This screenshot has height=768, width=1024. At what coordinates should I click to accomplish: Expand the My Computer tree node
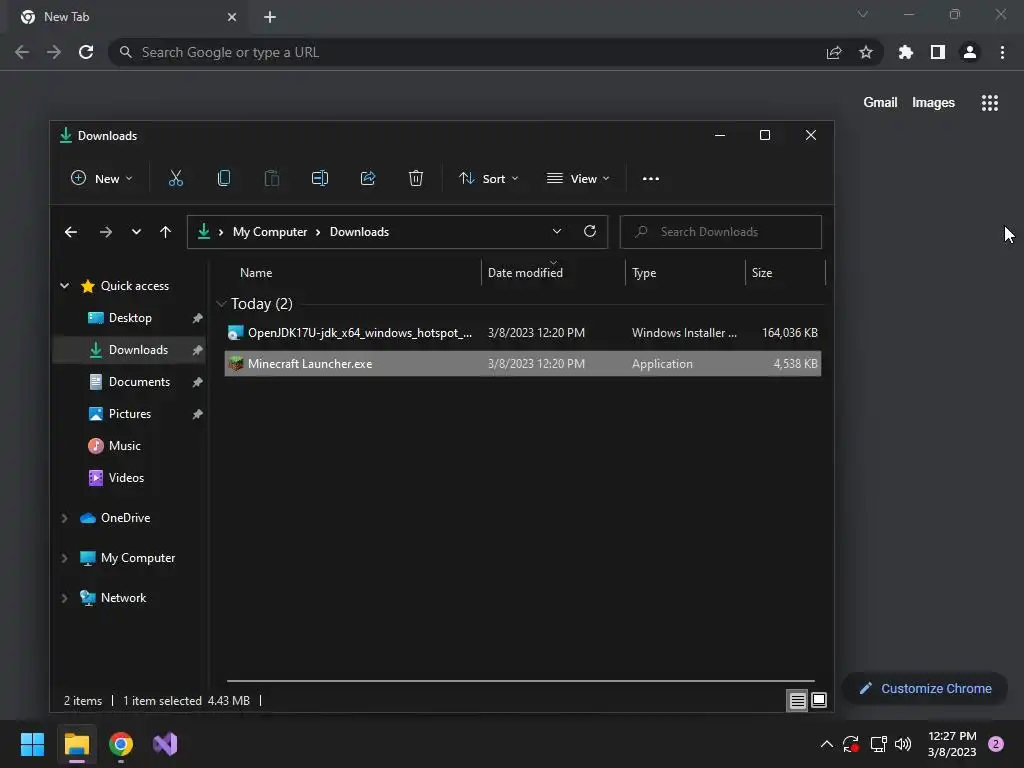click(65, 558)
